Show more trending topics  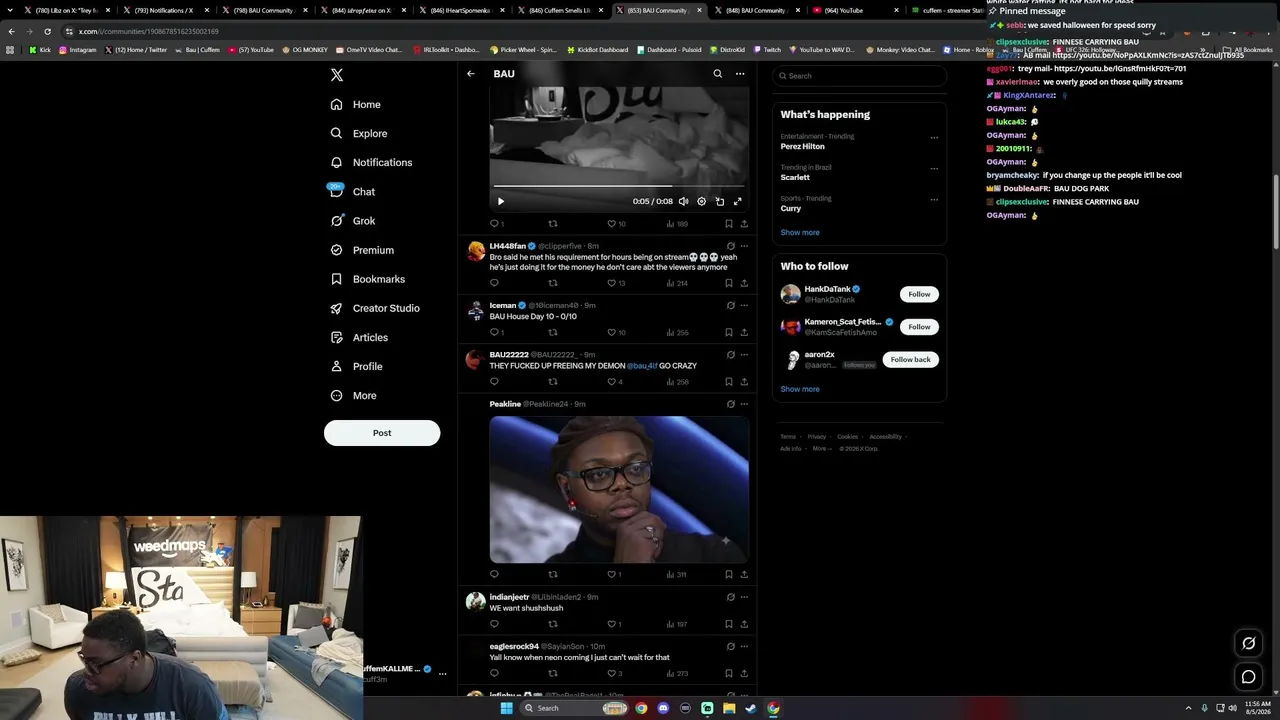800,232
